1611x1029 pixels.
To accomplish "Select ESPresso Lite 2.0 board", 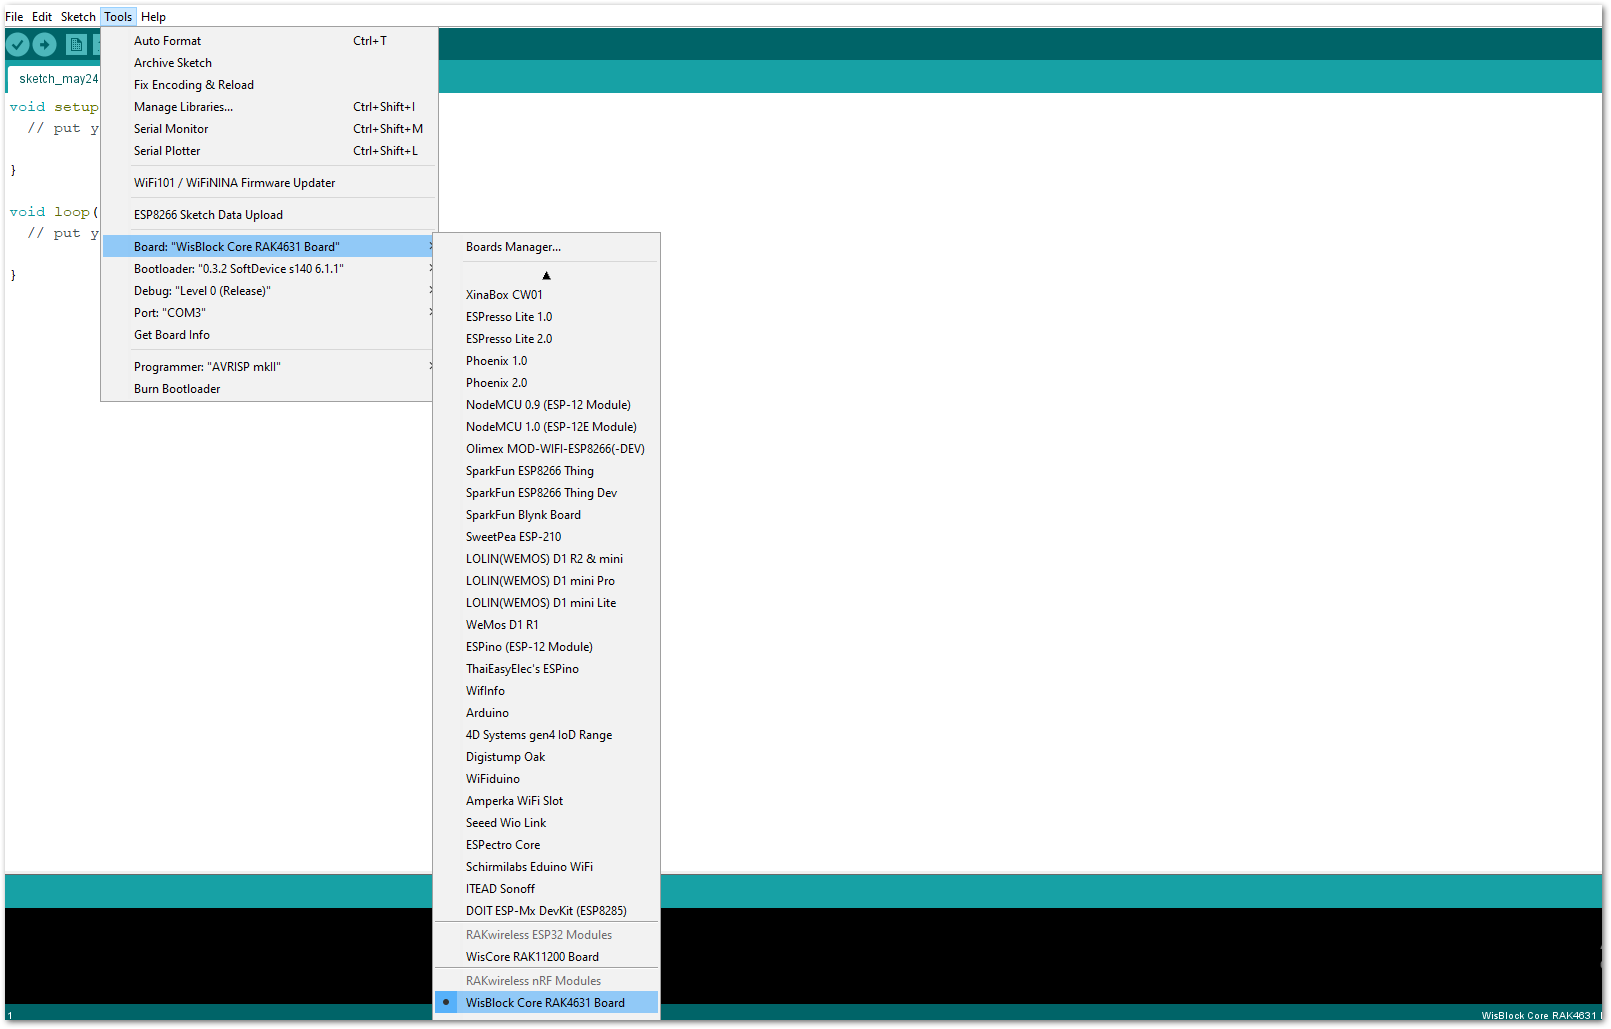I will pyautogui.click(x=546, y=339).
